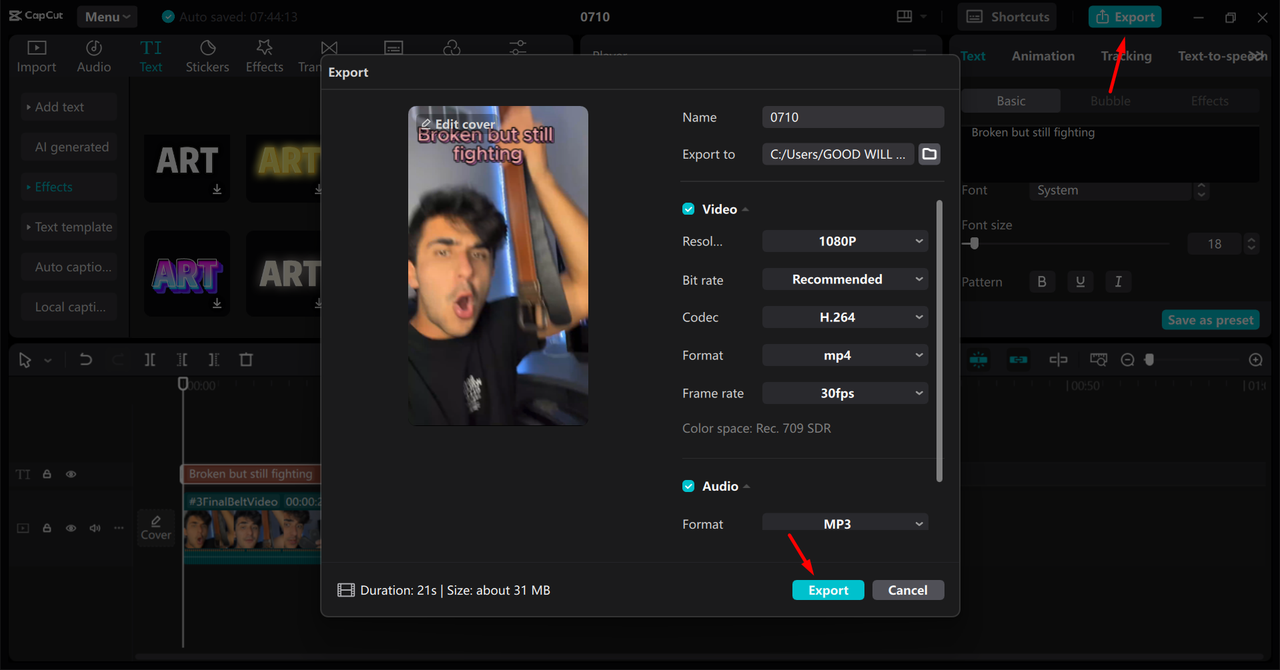1280x670 pixels.
Task: Open the audio Format MP3 dropdown
Action: [845, 523]
